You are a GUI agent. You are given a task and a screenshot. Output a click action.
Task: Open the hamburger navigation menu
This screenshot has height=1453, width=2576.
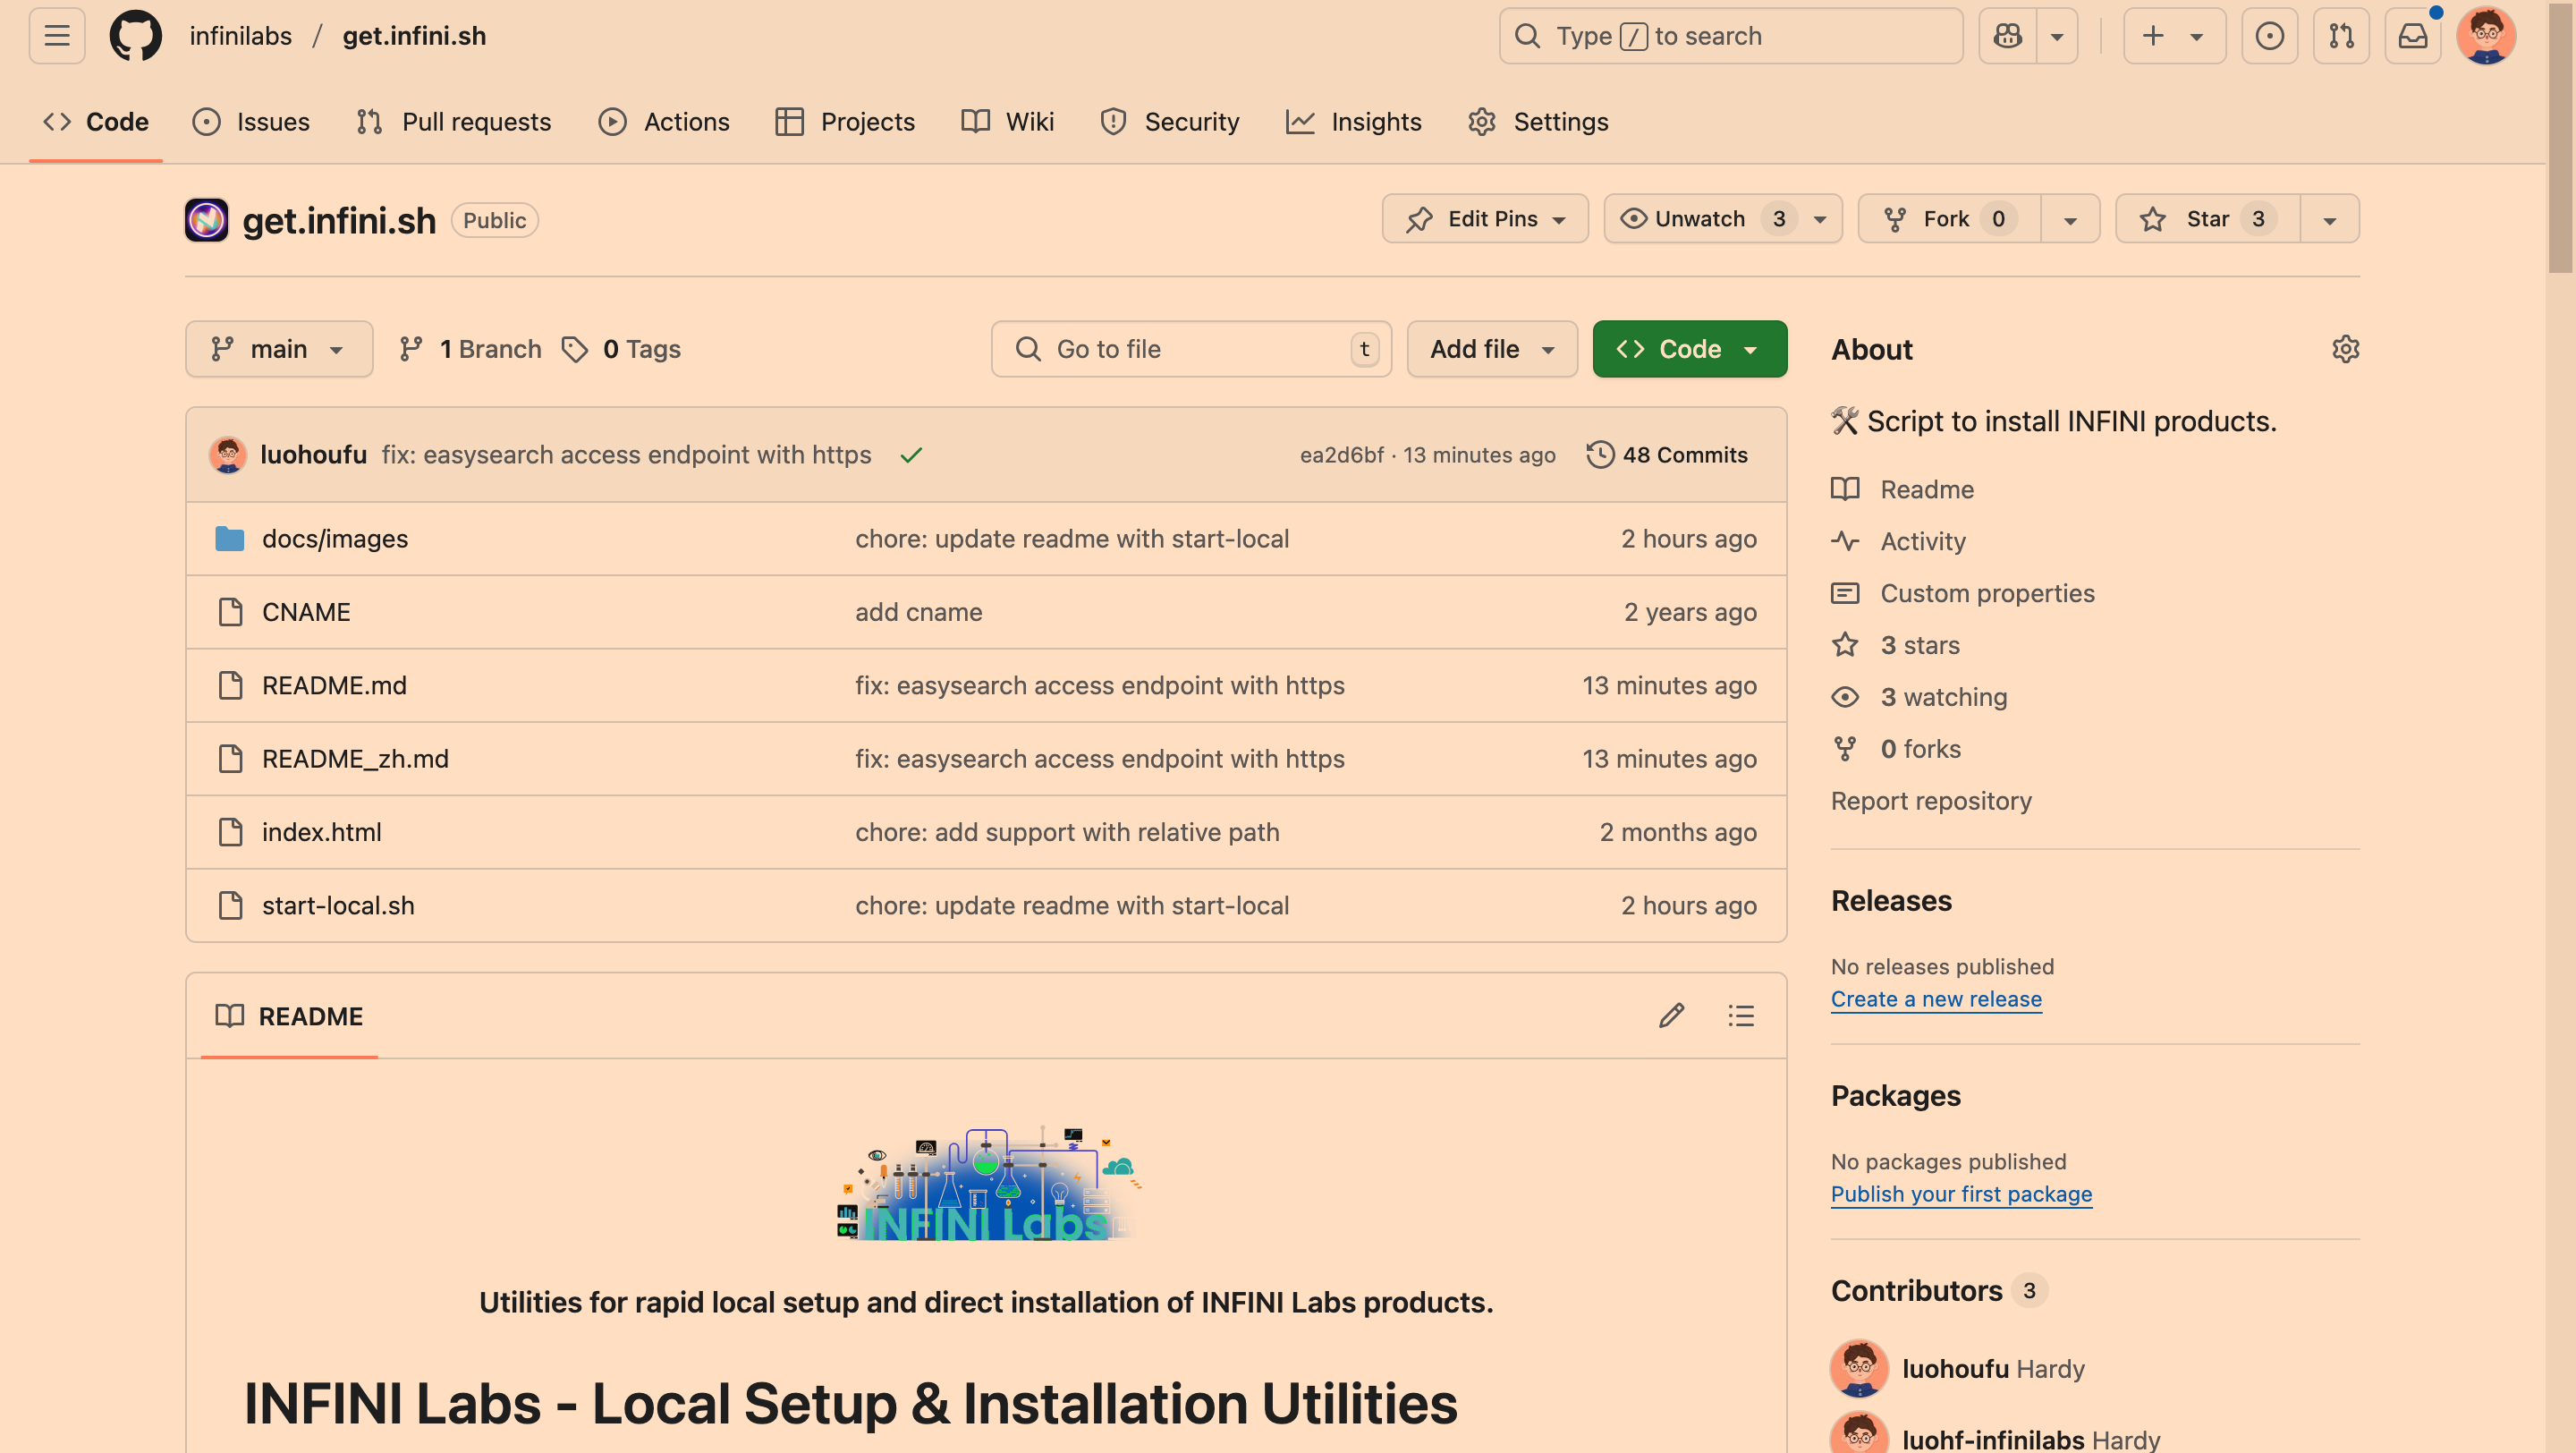click(57, 36)
